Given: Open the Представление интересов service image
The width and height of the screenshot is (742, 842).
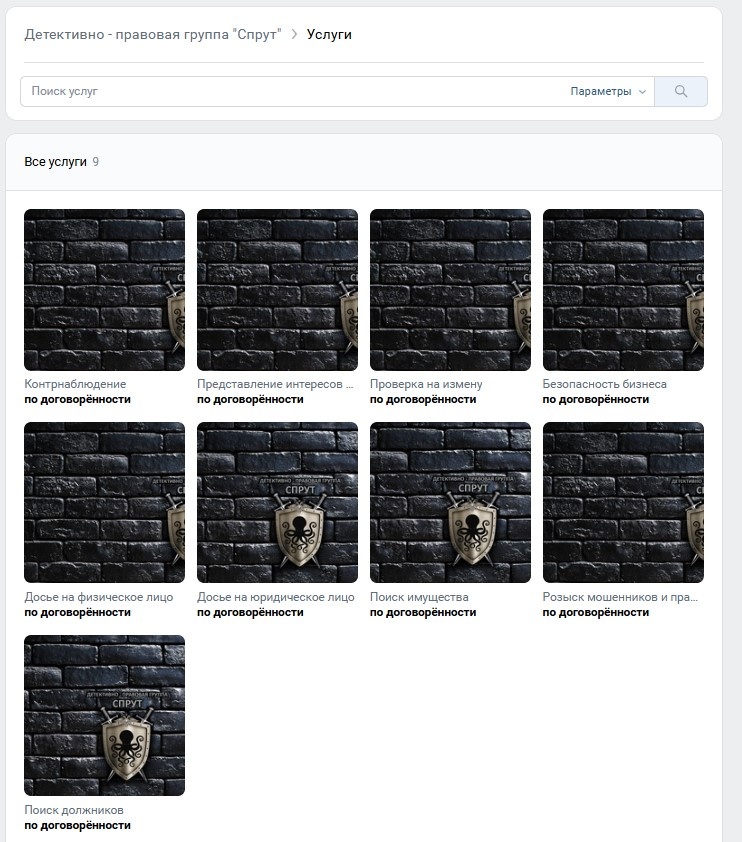Looking at the screenshot, I should [278, 290].
